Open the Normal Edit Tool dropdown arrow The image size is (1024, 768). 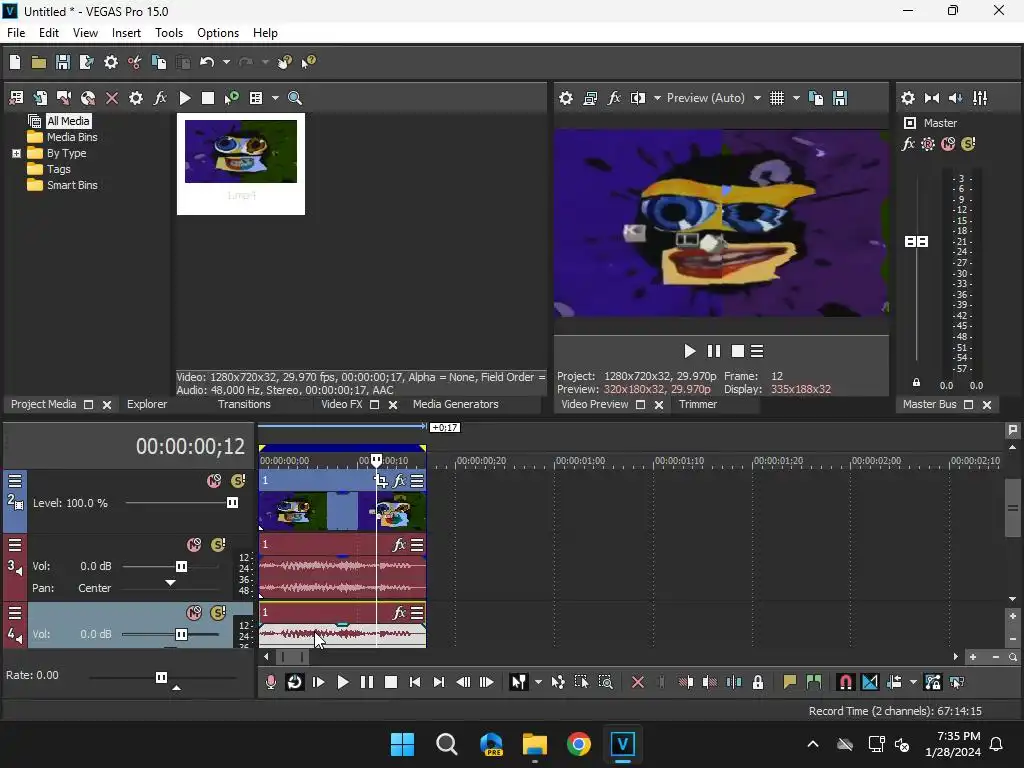(538, 682)
